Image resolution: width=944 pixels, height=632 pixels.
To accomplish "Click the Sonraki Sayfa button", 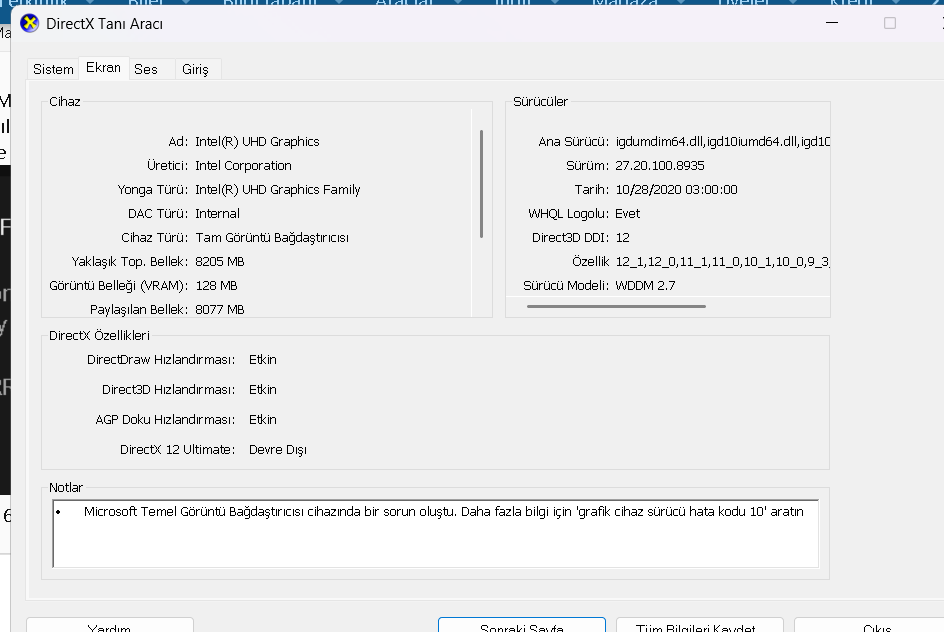I will click(x=522, y=625).
